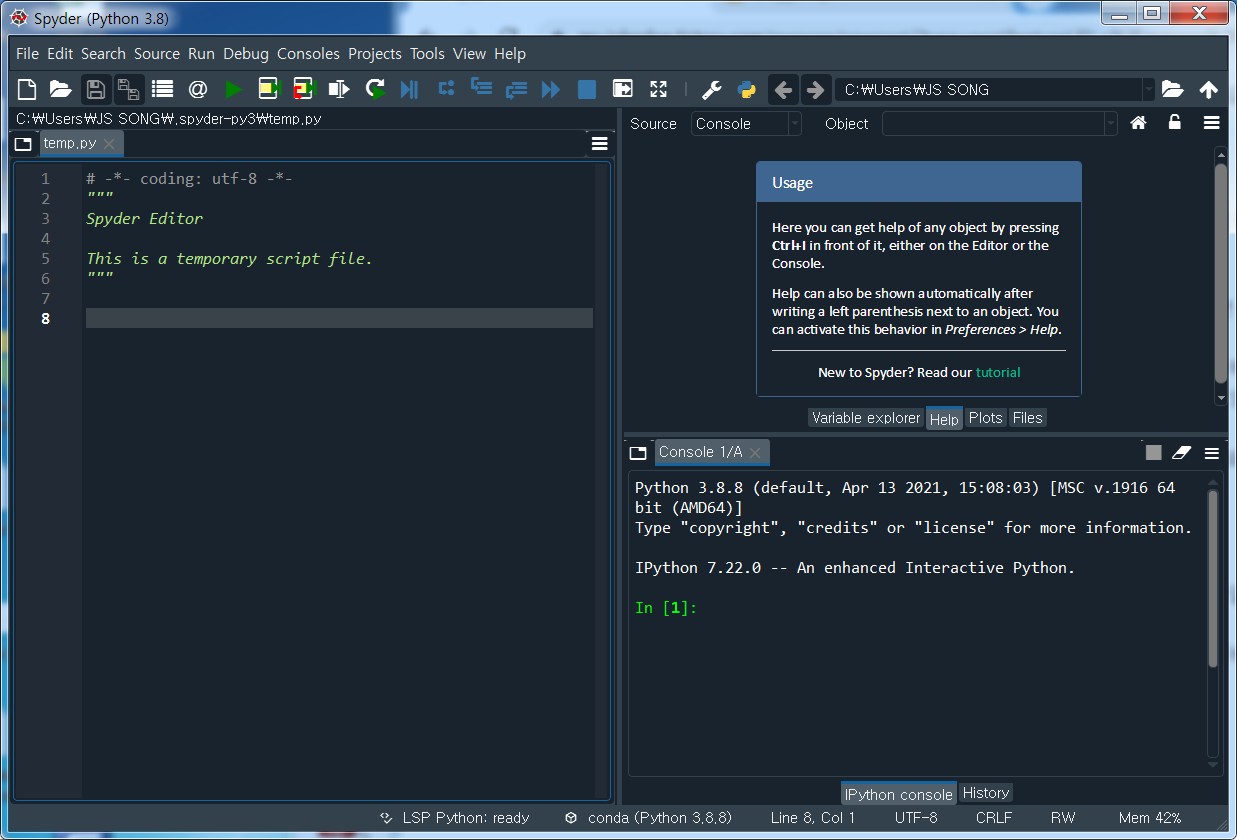Save all files from the toolbar
The image size is (1237, 840).
click(x=128, y=89)
